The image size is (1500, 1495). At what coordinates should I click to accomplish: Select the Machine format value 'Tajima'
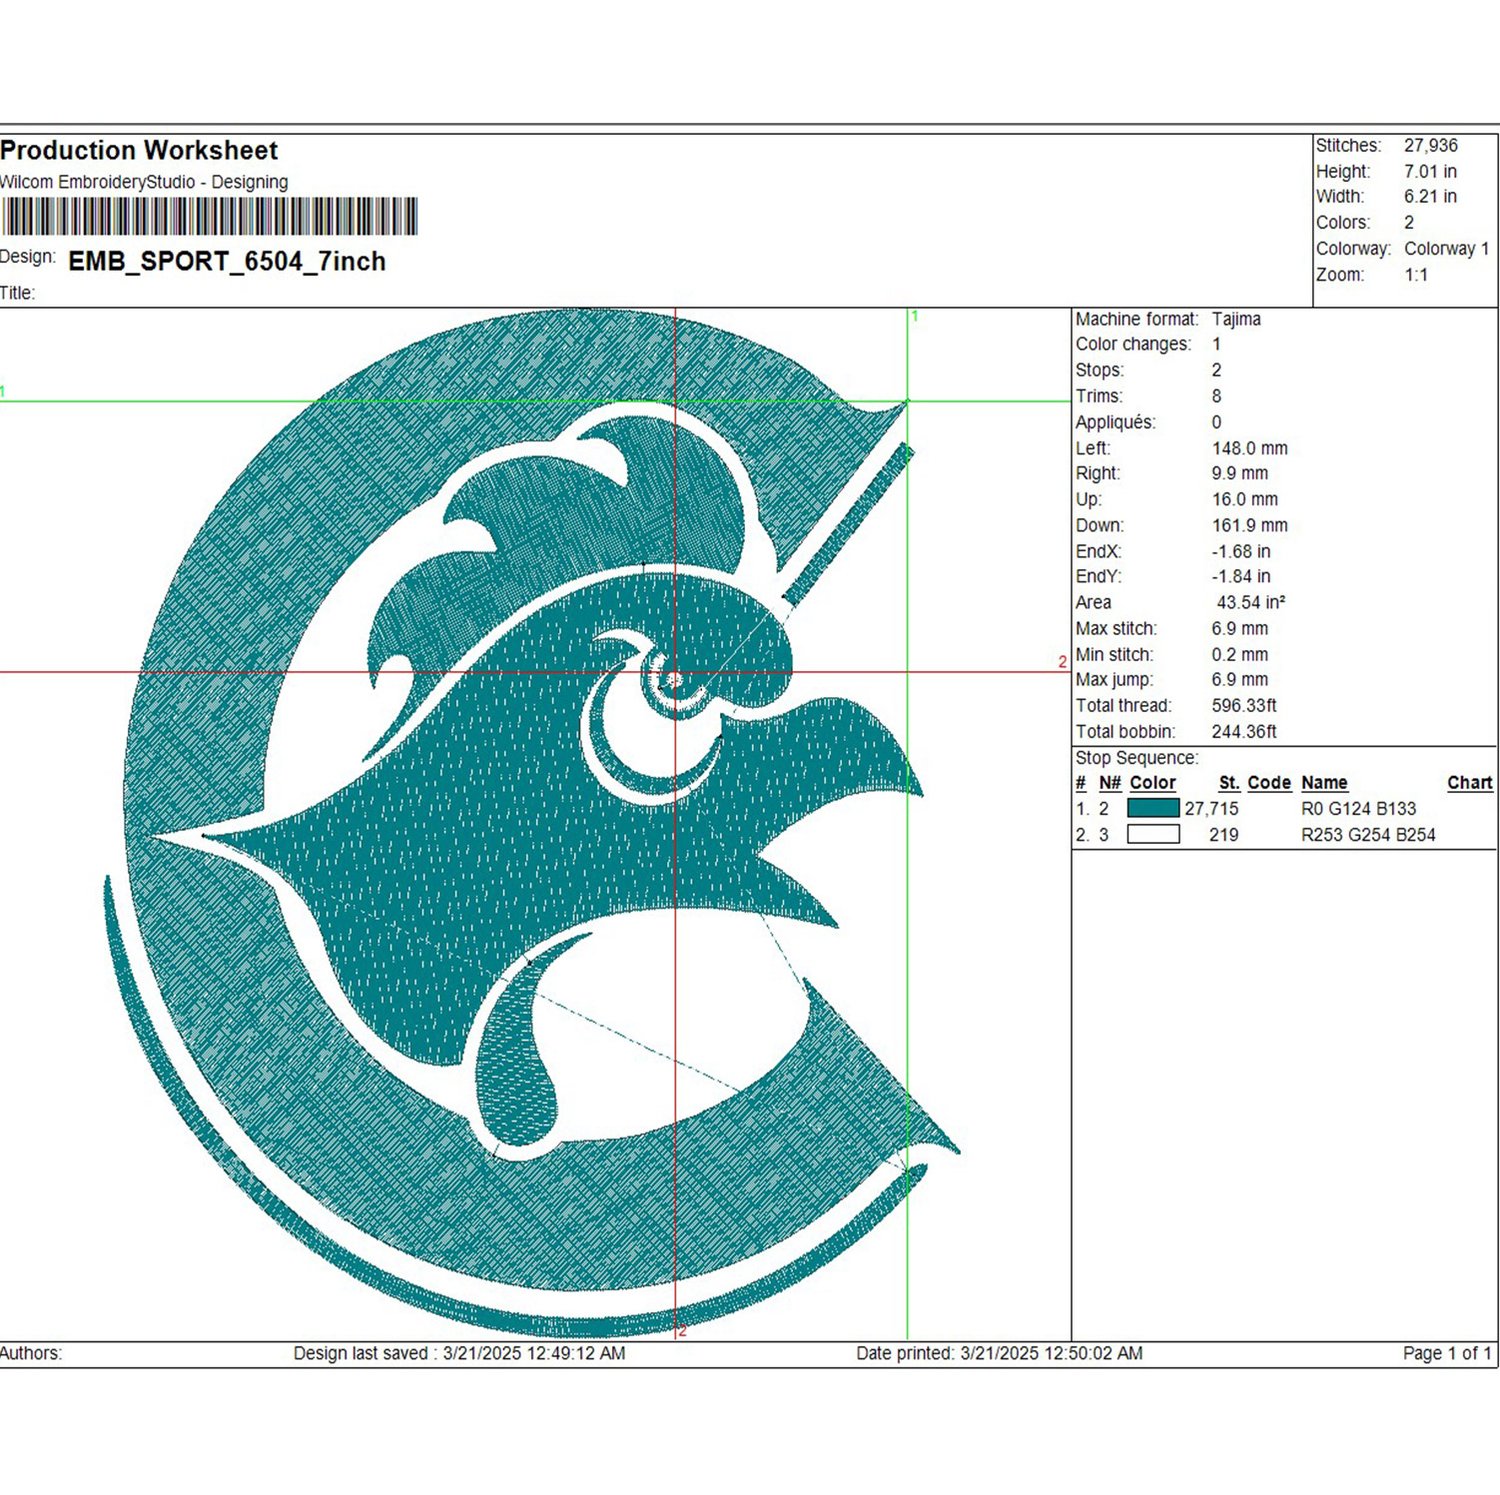click(1236, 319)
